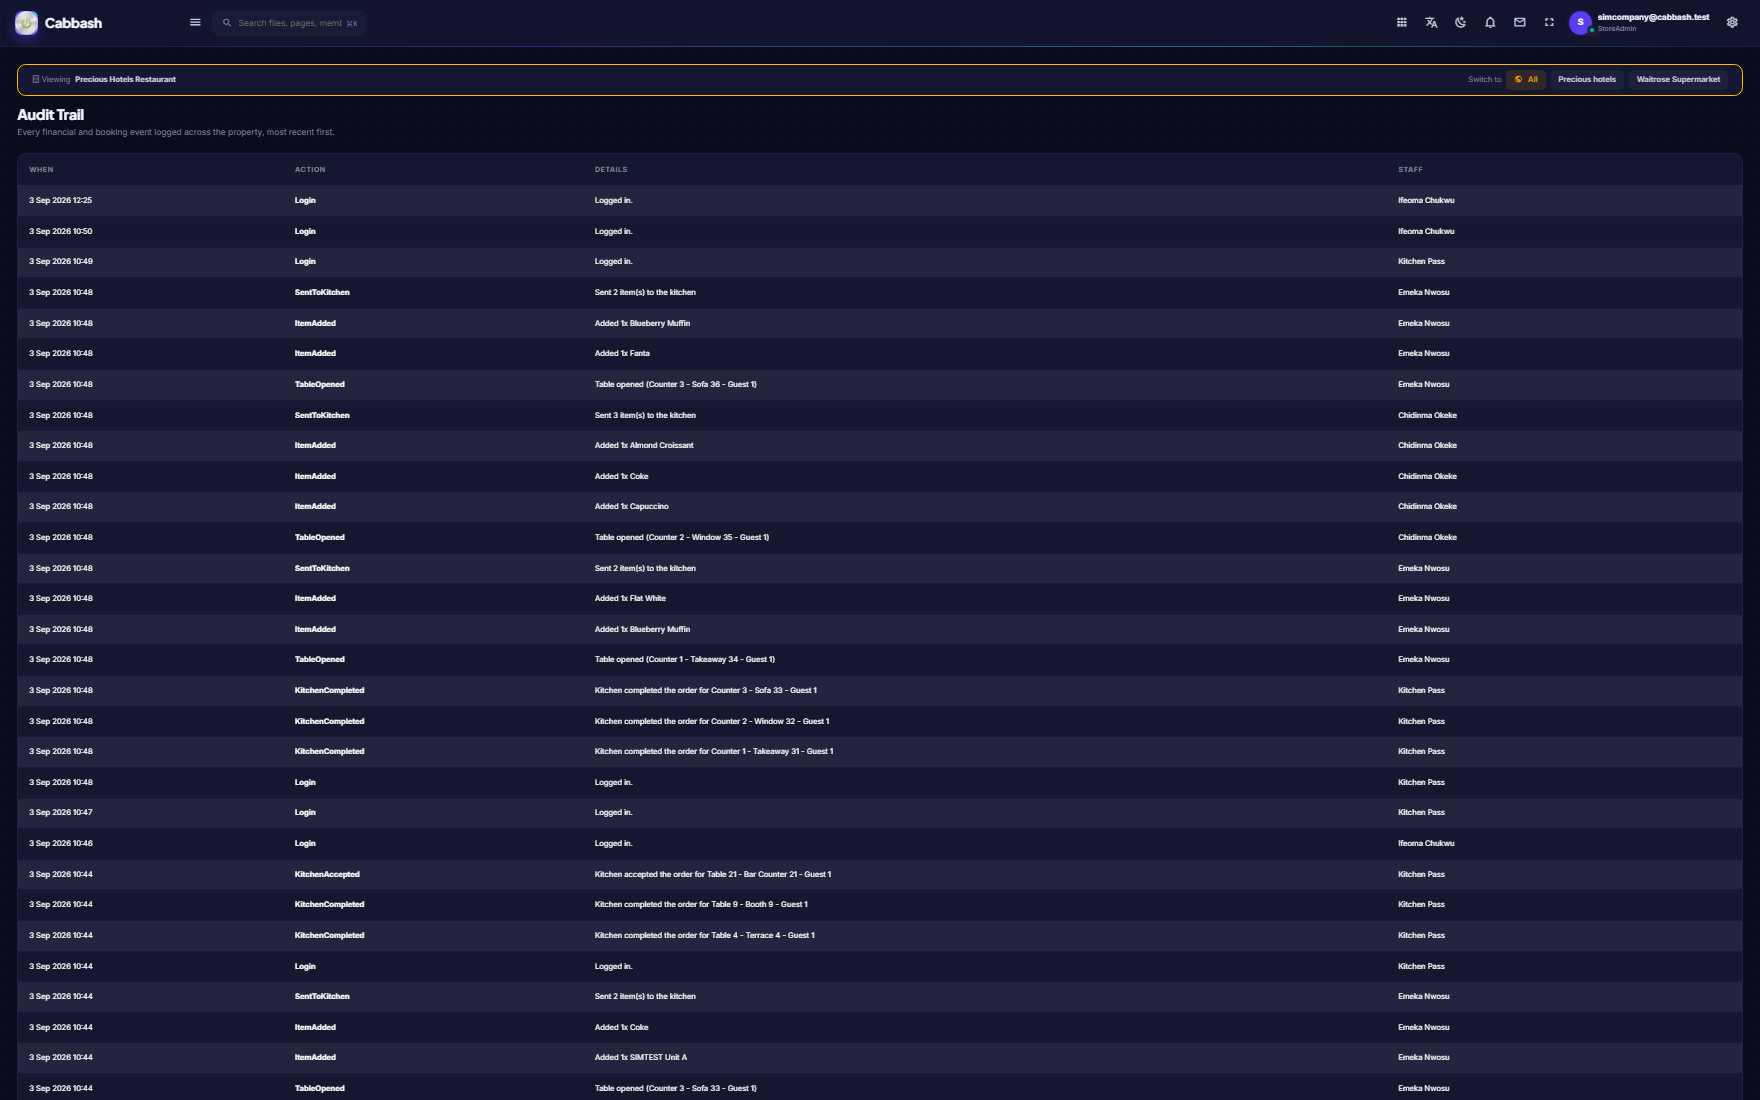This screenshot has height=1100, width=1760.
Task: Click 'Table opened (Counter 3 - Sofa 33 - Guest 1)'
Action: click(676, 1089)
